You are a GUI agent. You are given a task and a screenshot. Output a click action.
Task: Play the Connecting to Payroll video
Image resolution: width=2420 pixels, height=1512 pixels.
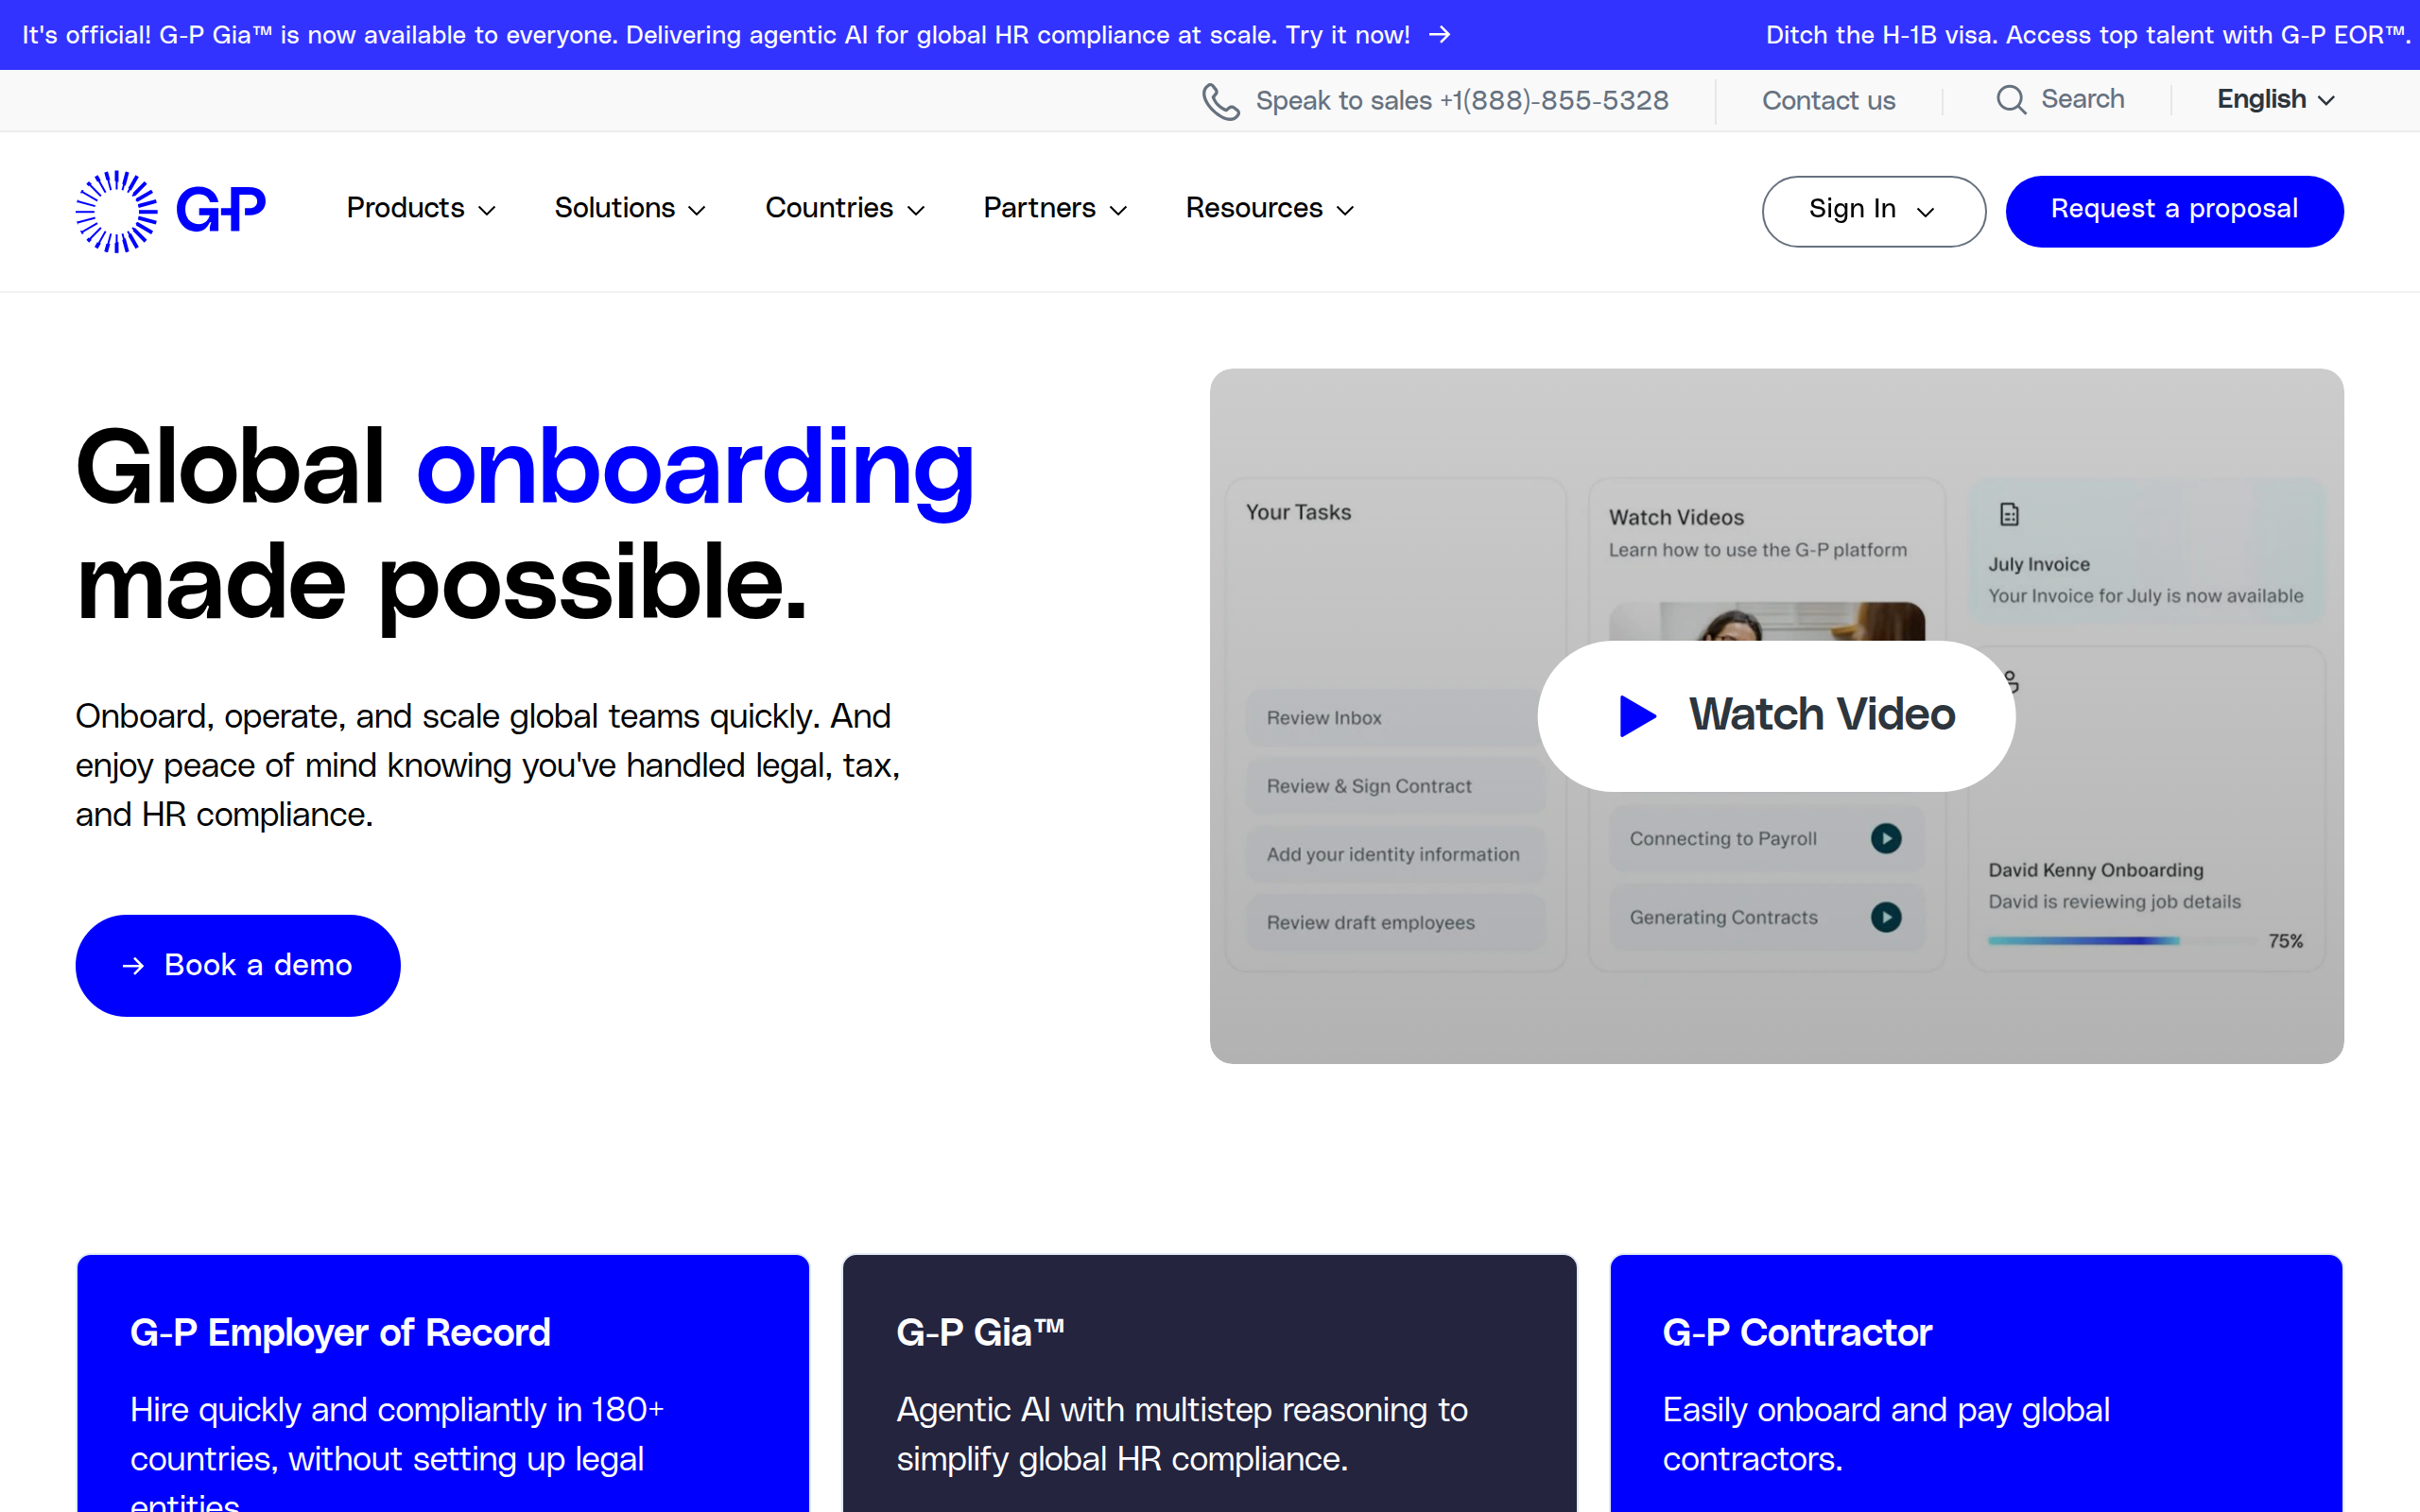click(1886, 838)
